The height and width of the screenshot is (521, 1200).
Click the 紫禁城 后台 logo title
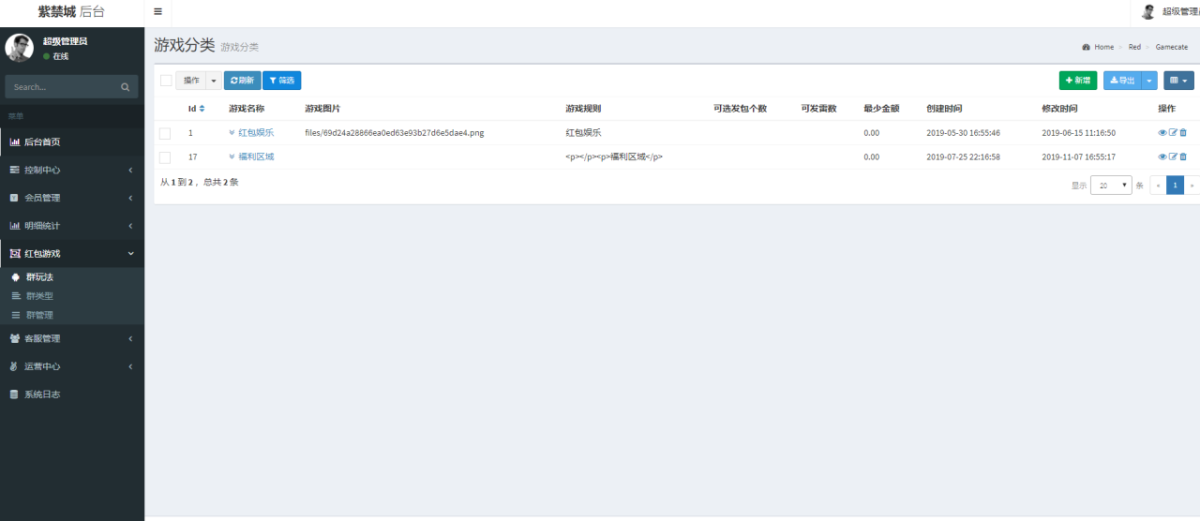coord(71,12)
